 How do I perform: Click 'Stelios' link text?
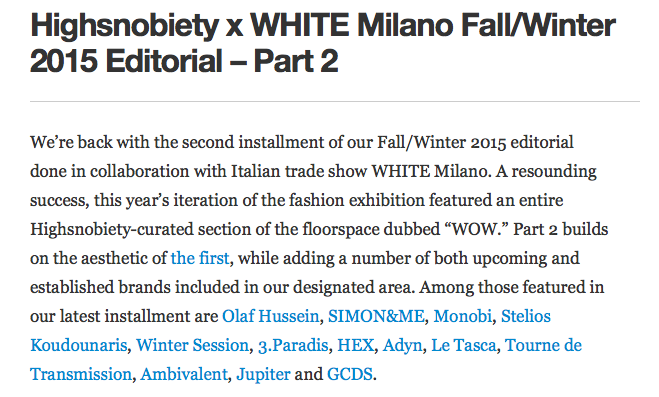point(526,316)
